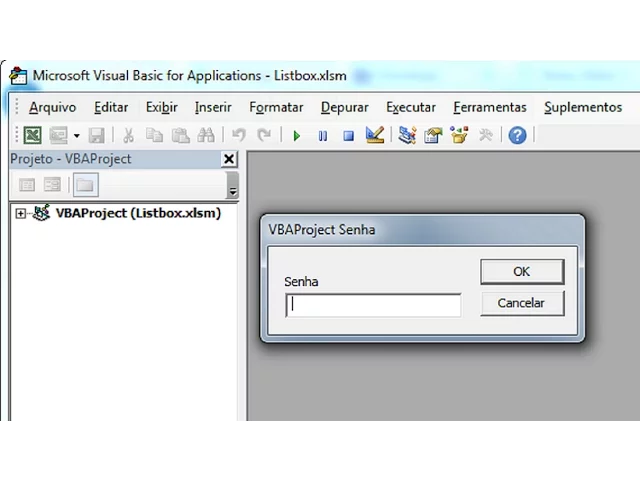Image resolution: width=640 pixels, height=480 pixels.
Task: Click the Copy icon in toolbar
Action: pyautogui.click(x=154, y=135)
